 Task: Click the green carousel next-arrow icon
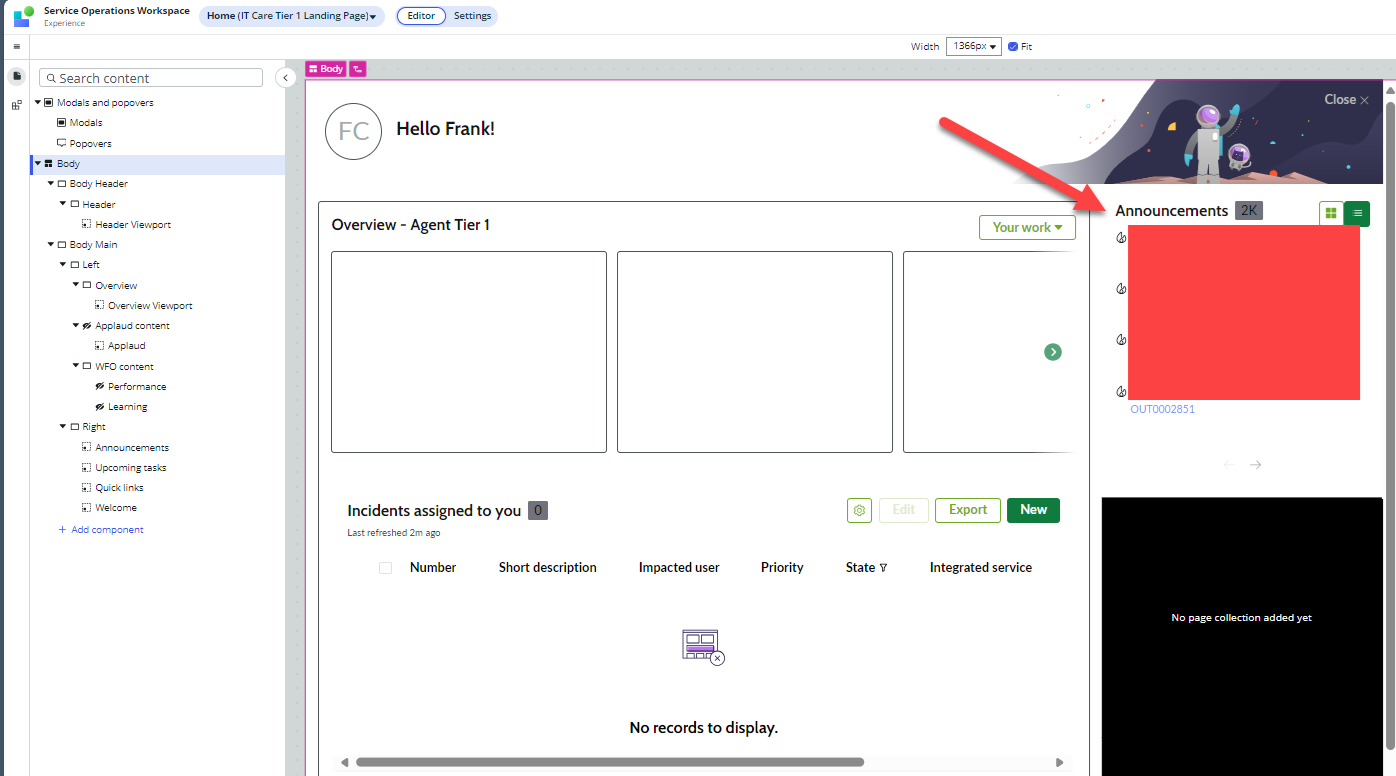pos(1052,352)
